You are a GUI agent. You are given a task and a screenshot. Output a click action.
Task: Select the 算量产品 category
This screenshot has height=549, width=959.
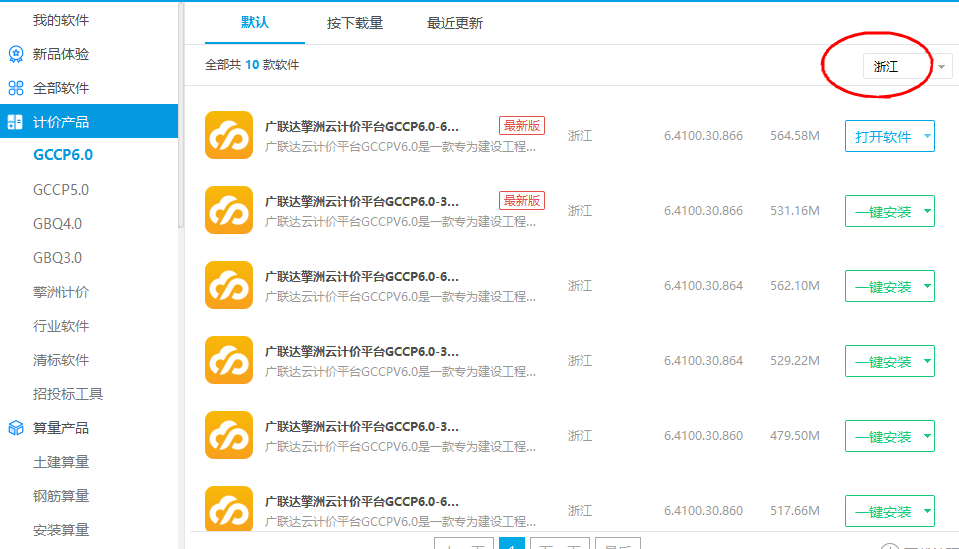[61, 428]
